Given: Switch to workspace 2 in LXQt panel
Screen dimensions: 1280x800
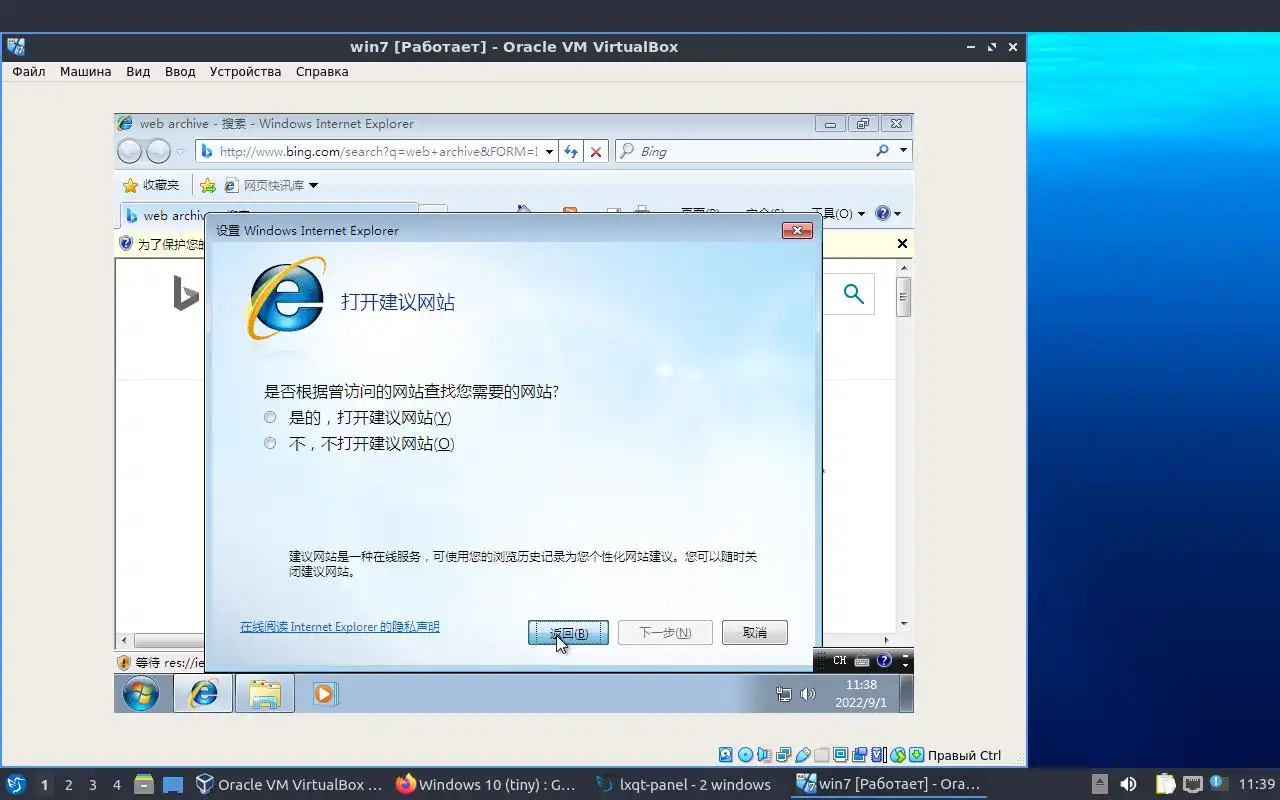Looking at the screenshot, I should coord(68,785).
